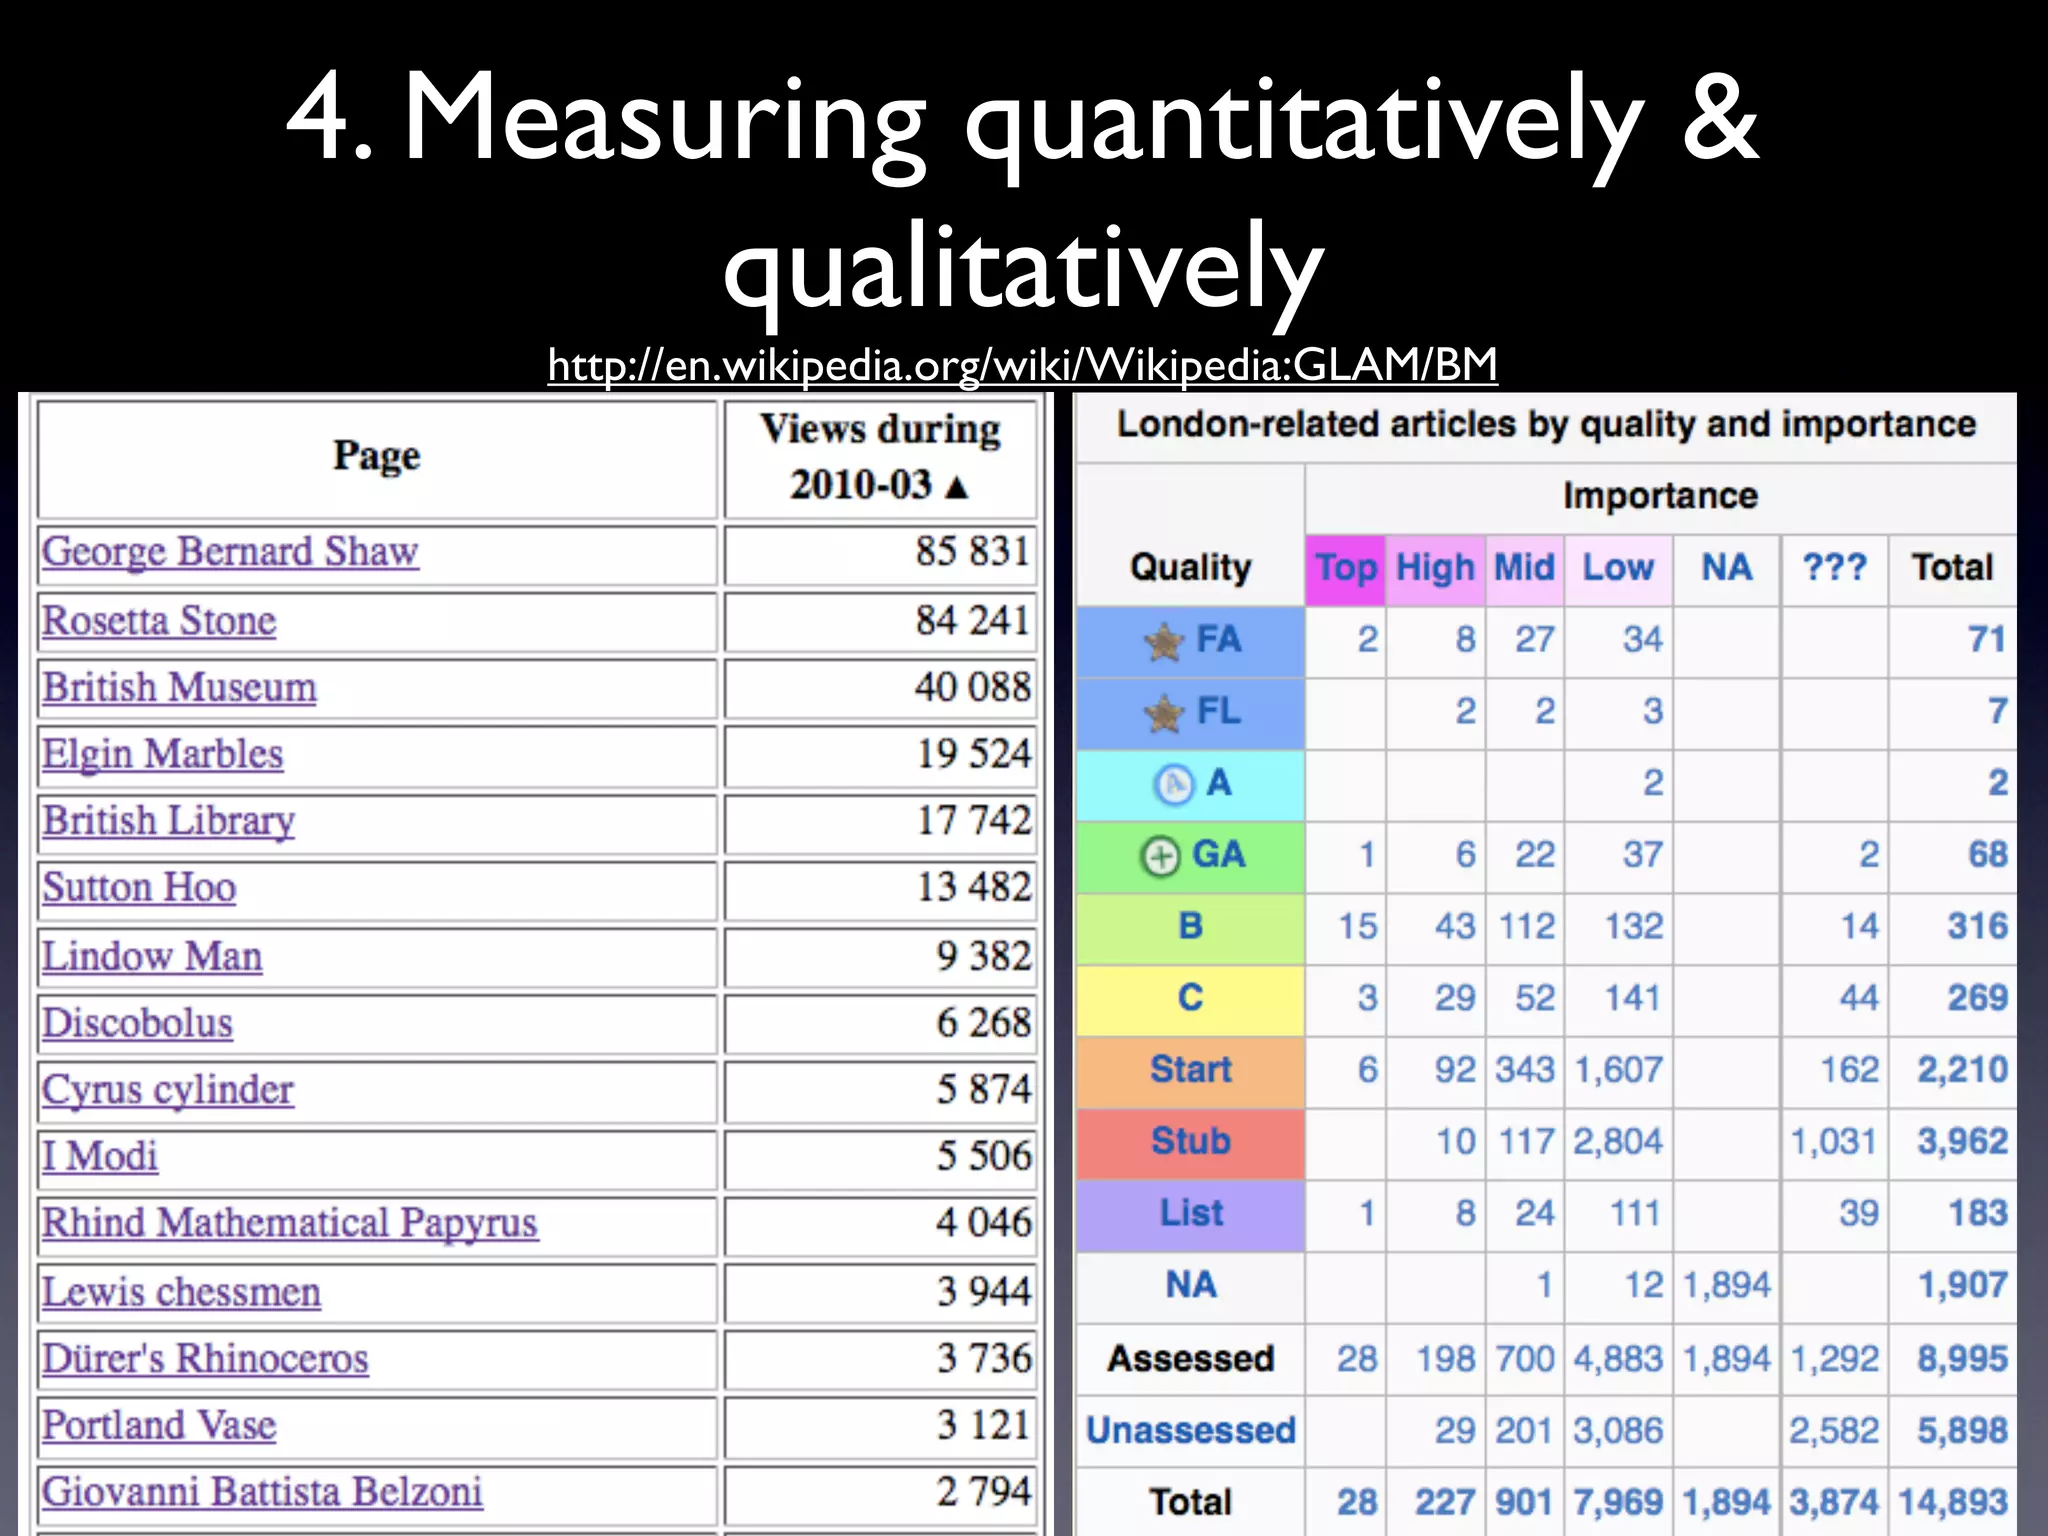Click the A-class quality icon

click(1173, 784)
